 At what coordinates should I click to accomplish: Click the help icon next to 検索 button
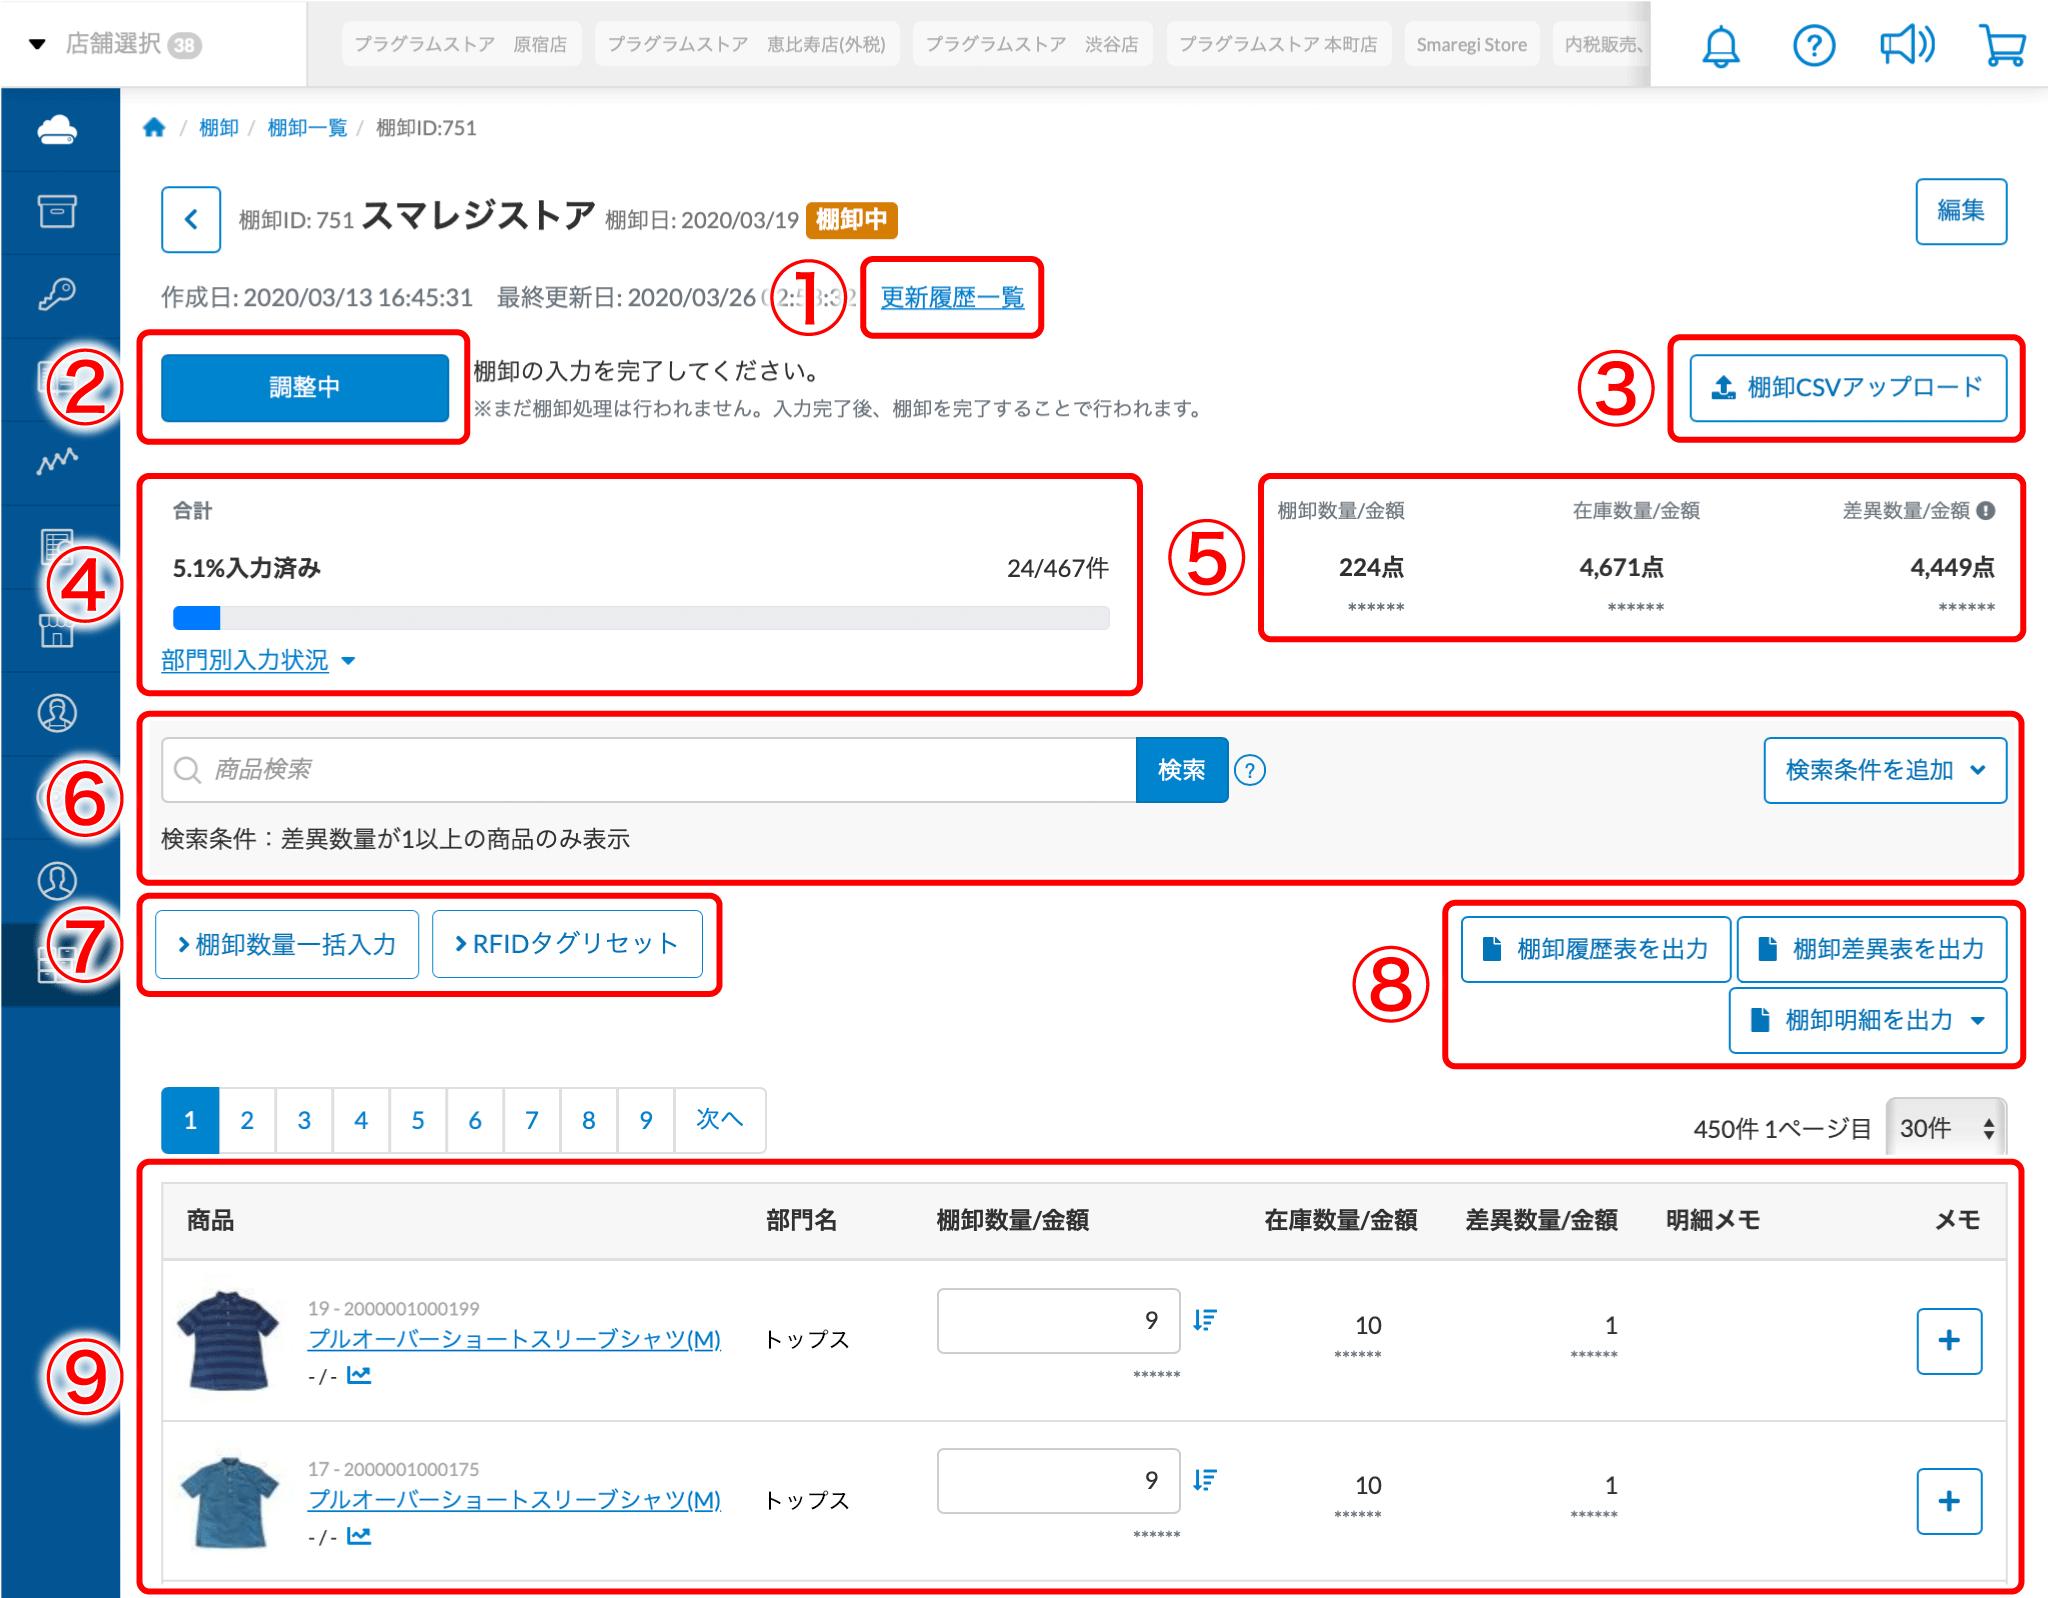(1250, 770)
